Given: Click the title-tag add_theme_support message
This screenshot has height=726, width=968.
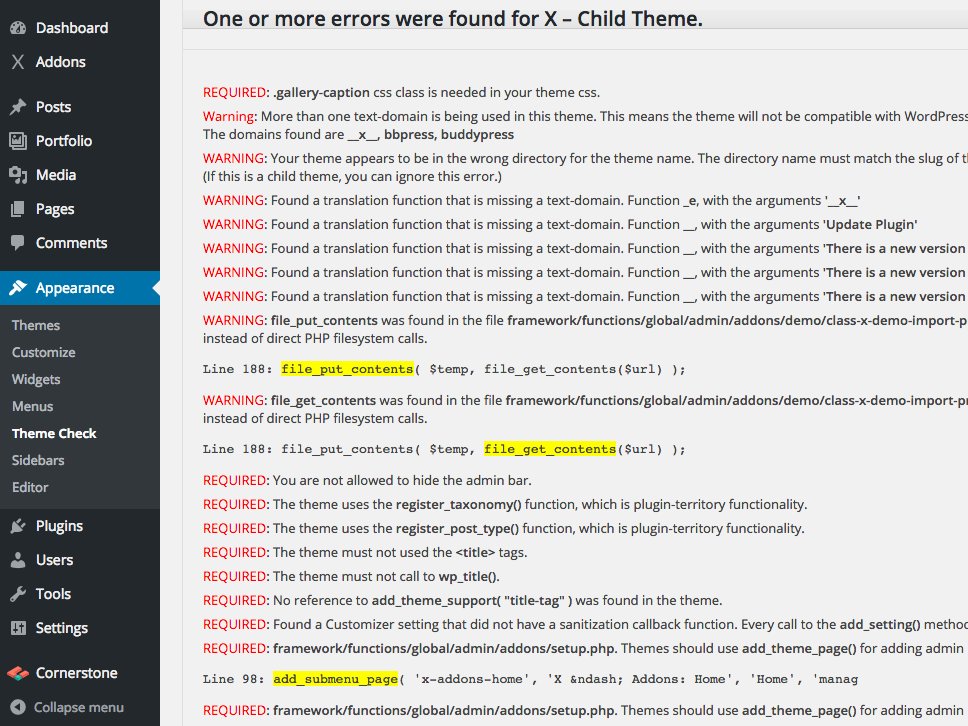Looking at the screenshot, I should point(462,601).
